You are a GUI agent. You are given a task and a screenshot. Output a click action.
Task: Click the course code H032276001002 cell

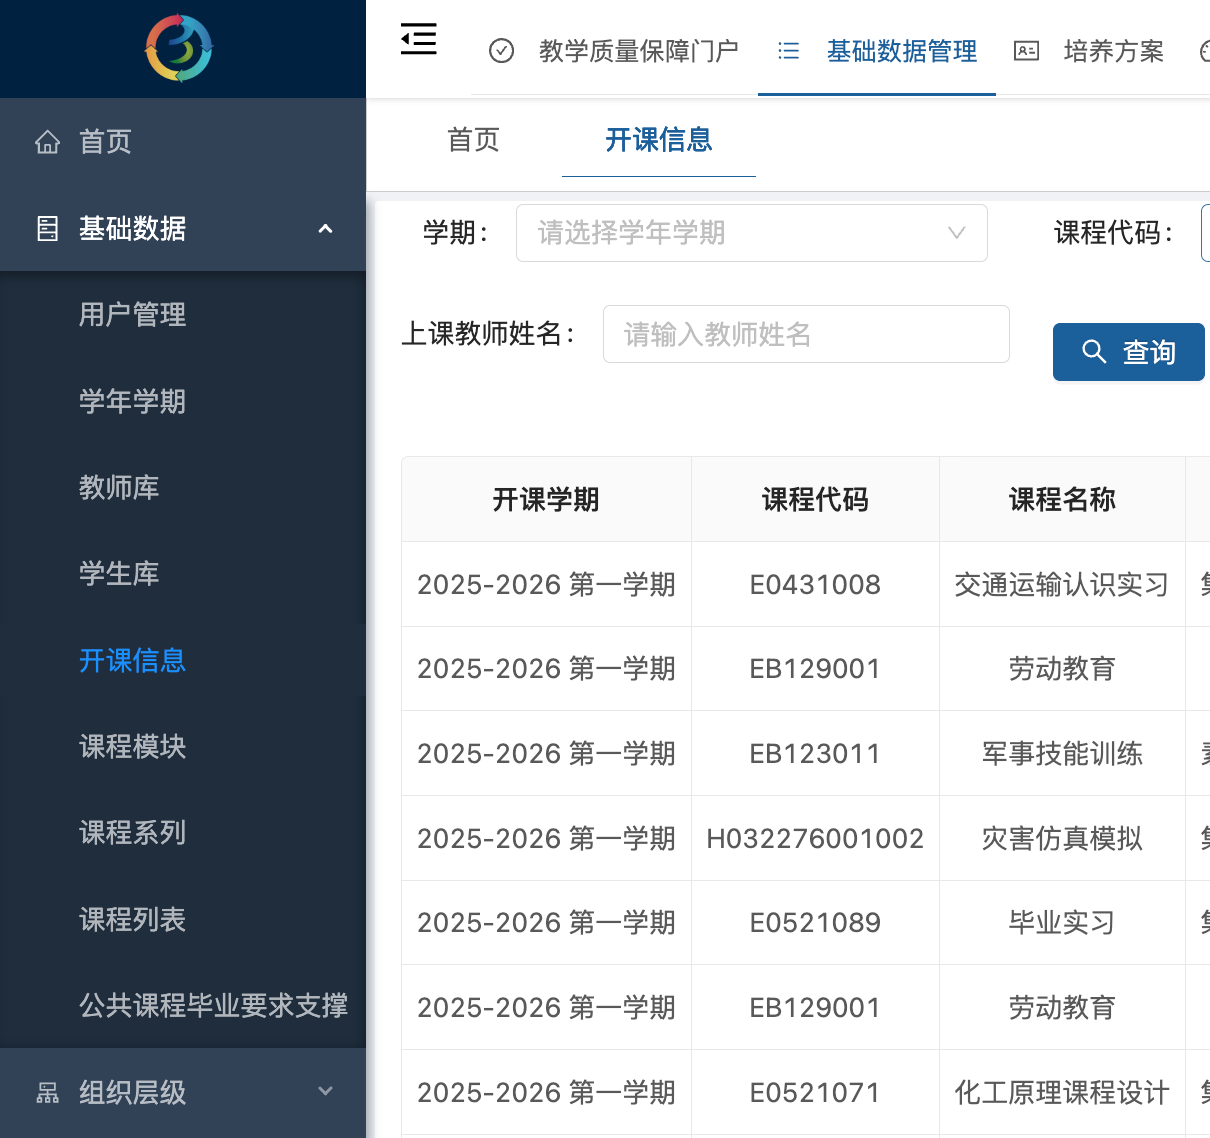tap(814, 839)
